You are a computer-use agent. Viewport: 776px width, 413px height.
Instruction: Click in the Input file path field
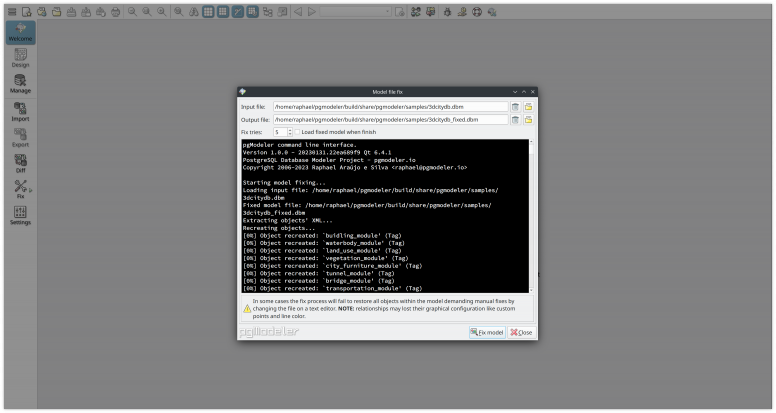point(390,107)
